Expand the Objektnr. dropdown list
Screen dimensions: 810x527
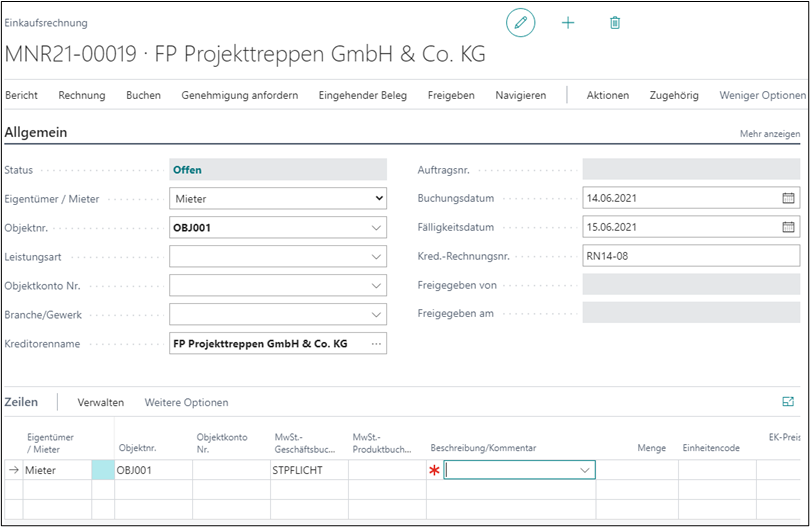(377, 228)
